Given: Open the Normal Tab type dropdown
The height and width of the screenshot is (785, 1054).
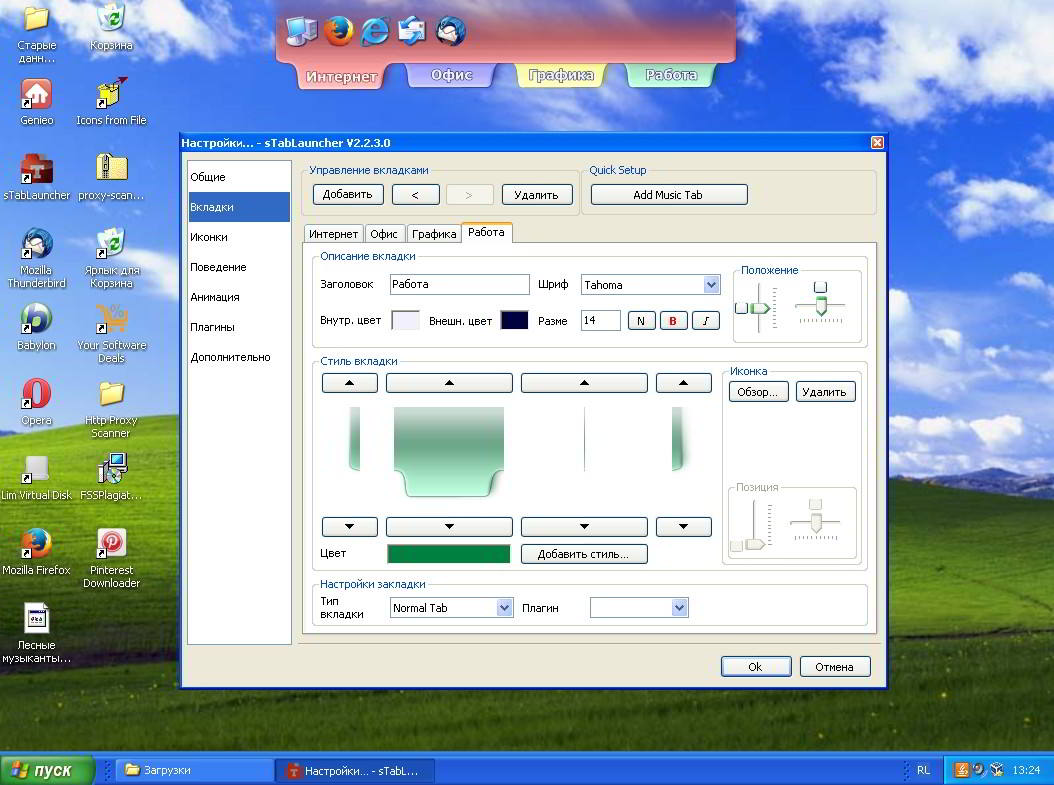Looking at the screenshot, I should [504, 608].
